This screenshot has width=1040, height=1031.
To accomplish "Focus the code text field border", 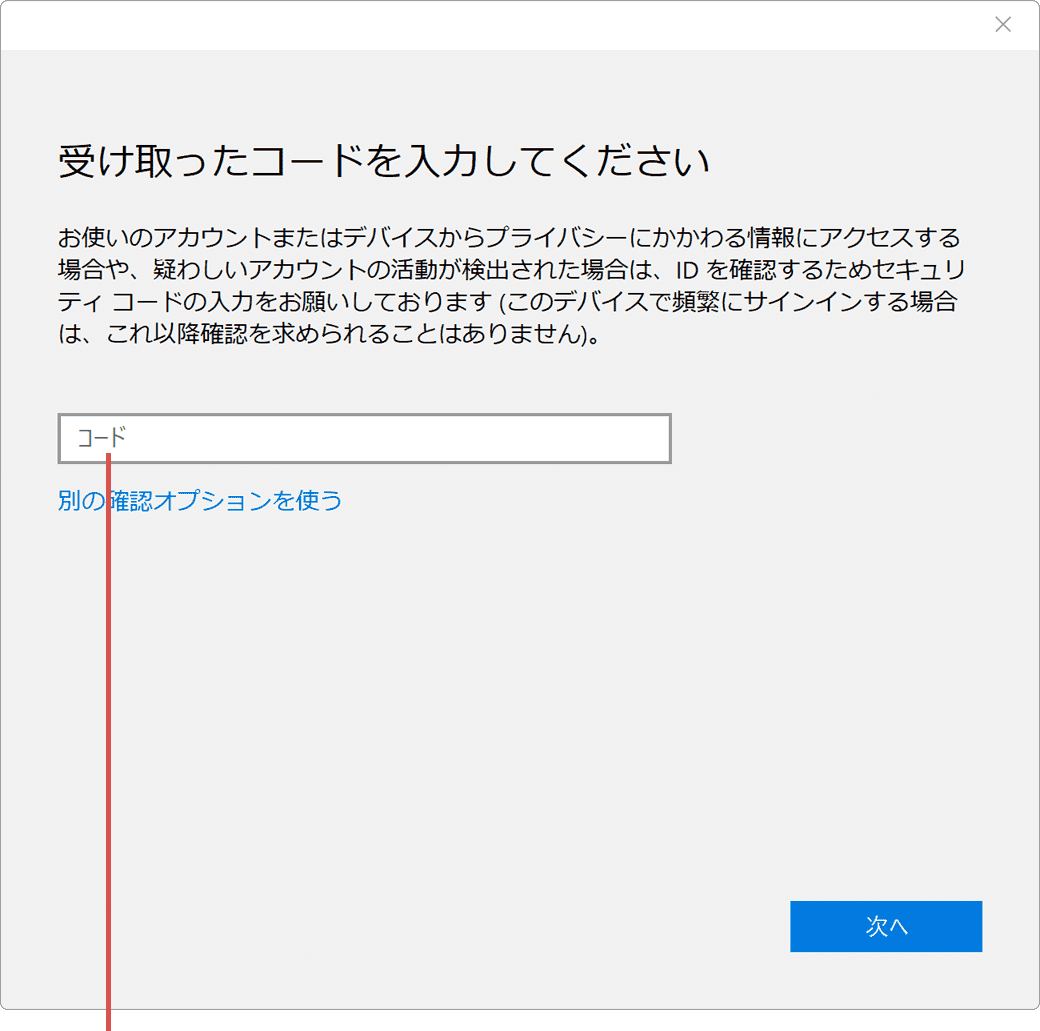I will coord(364,416).
